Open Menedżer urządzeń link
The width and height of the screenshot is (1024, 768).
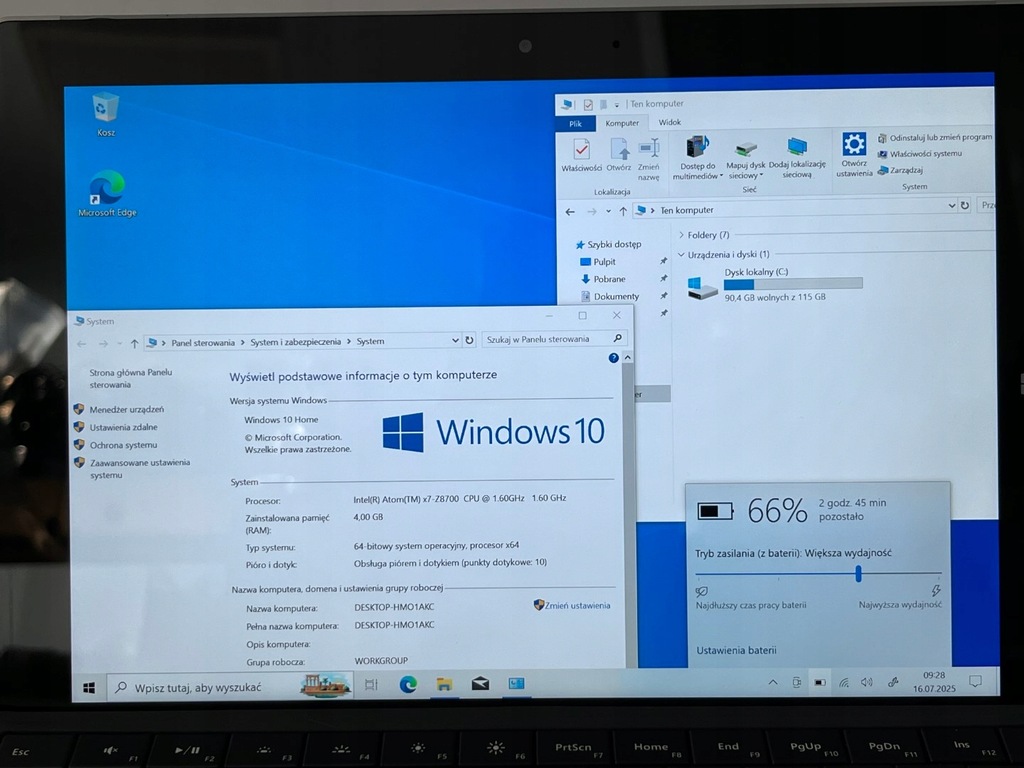tap(127, 409)
